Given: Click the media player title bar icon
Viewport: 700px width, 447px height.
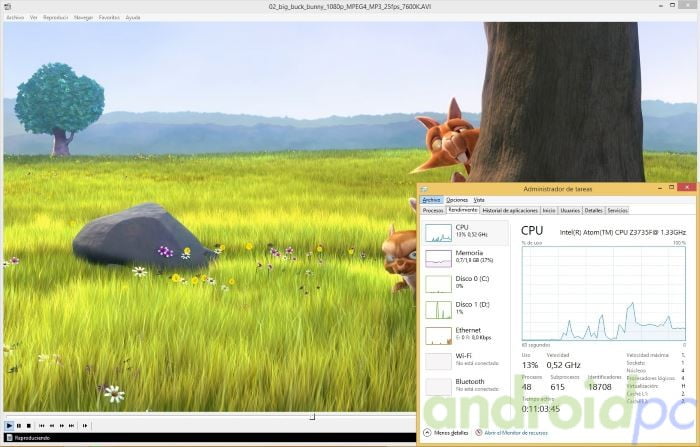Looking at the screenshot, I should pos(7,6).
